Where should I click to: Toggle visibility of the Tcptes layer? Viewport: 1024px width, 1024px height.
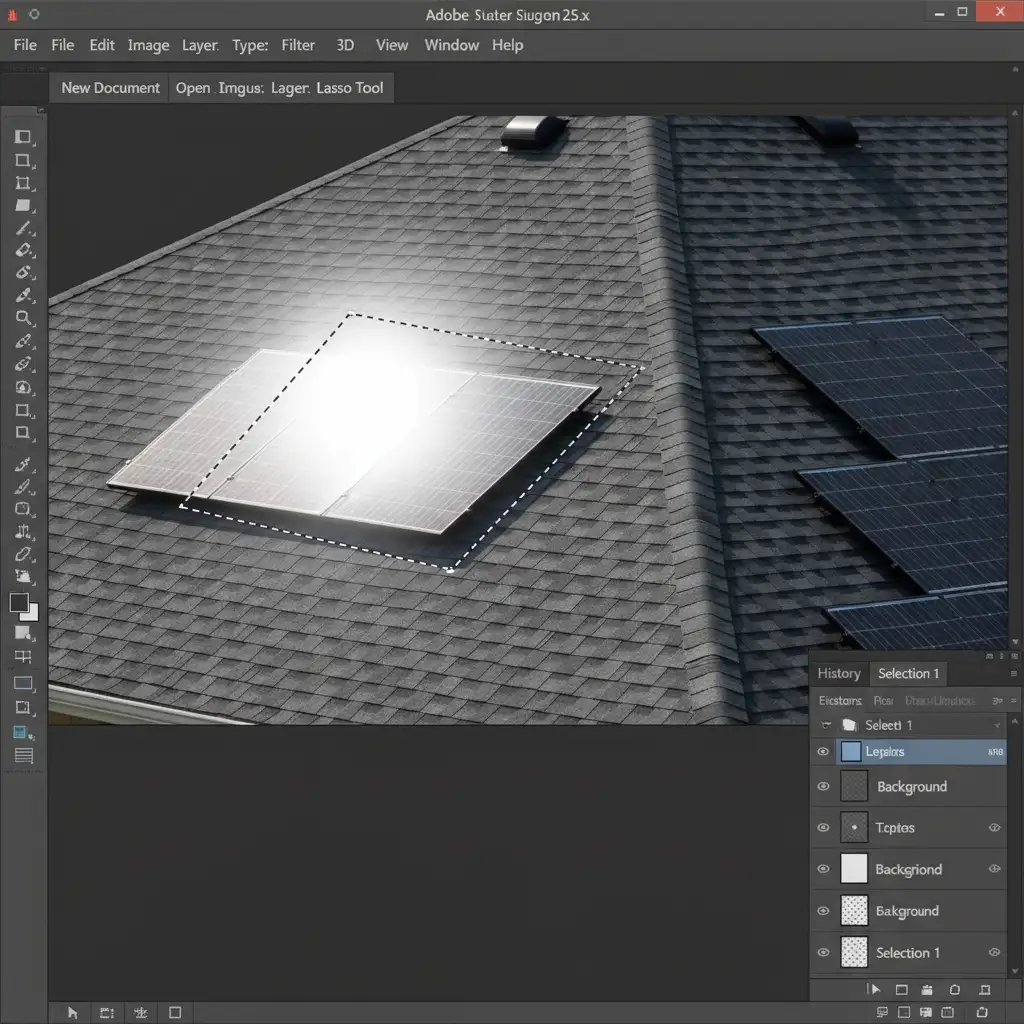[823, 828]
